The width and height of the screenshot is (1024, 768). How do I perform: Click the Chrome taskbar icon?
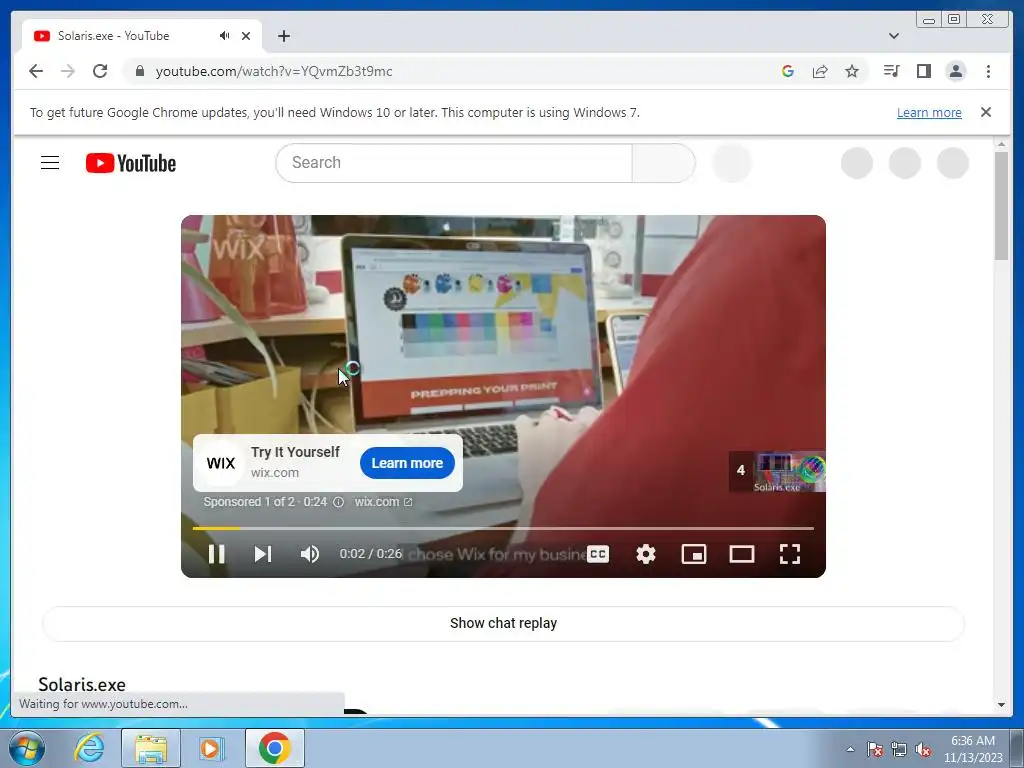point(275,748)
